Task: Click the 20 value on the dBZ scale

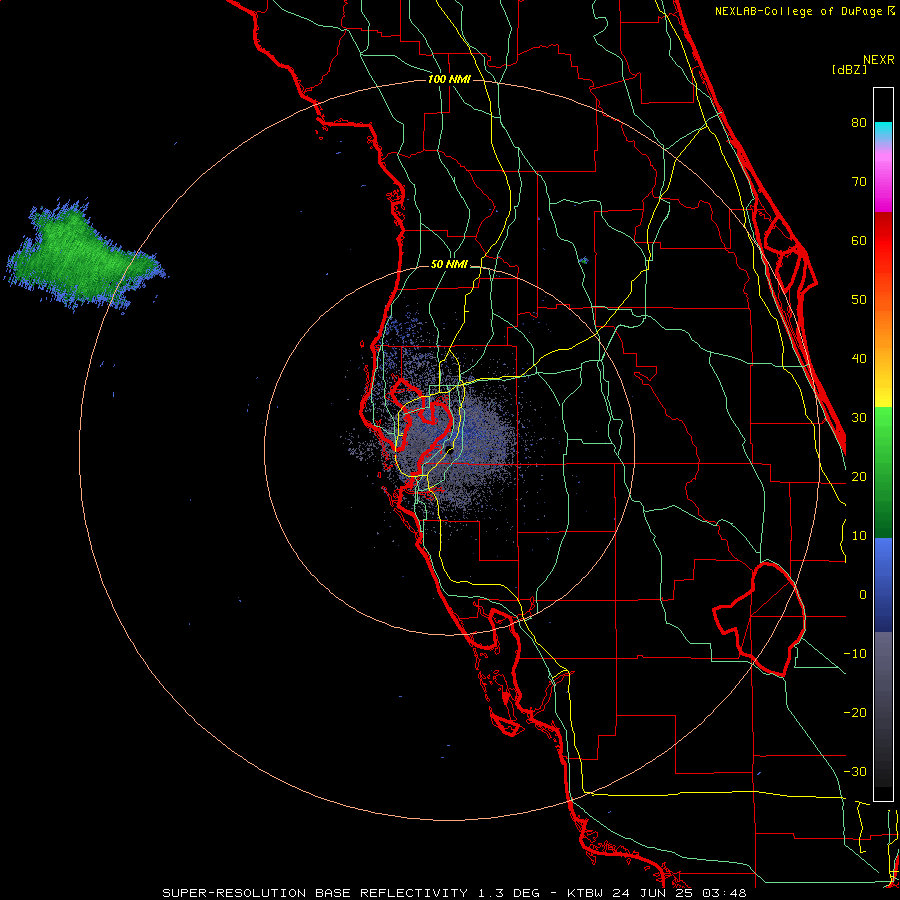Action: (x=859, y=477)
